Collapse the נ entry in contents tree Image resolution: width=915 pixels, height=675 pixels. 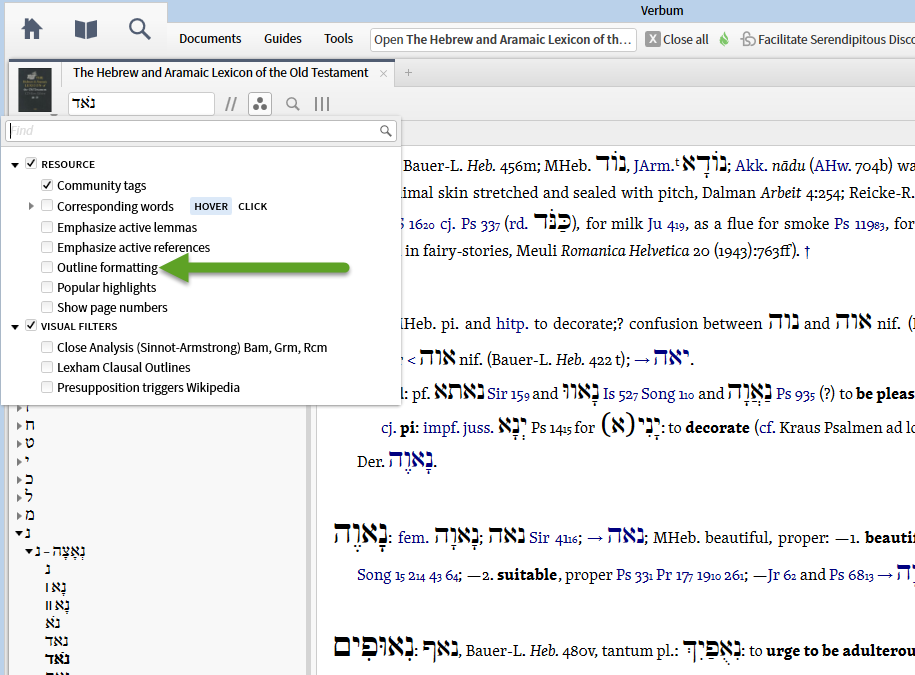click(19, 533)
